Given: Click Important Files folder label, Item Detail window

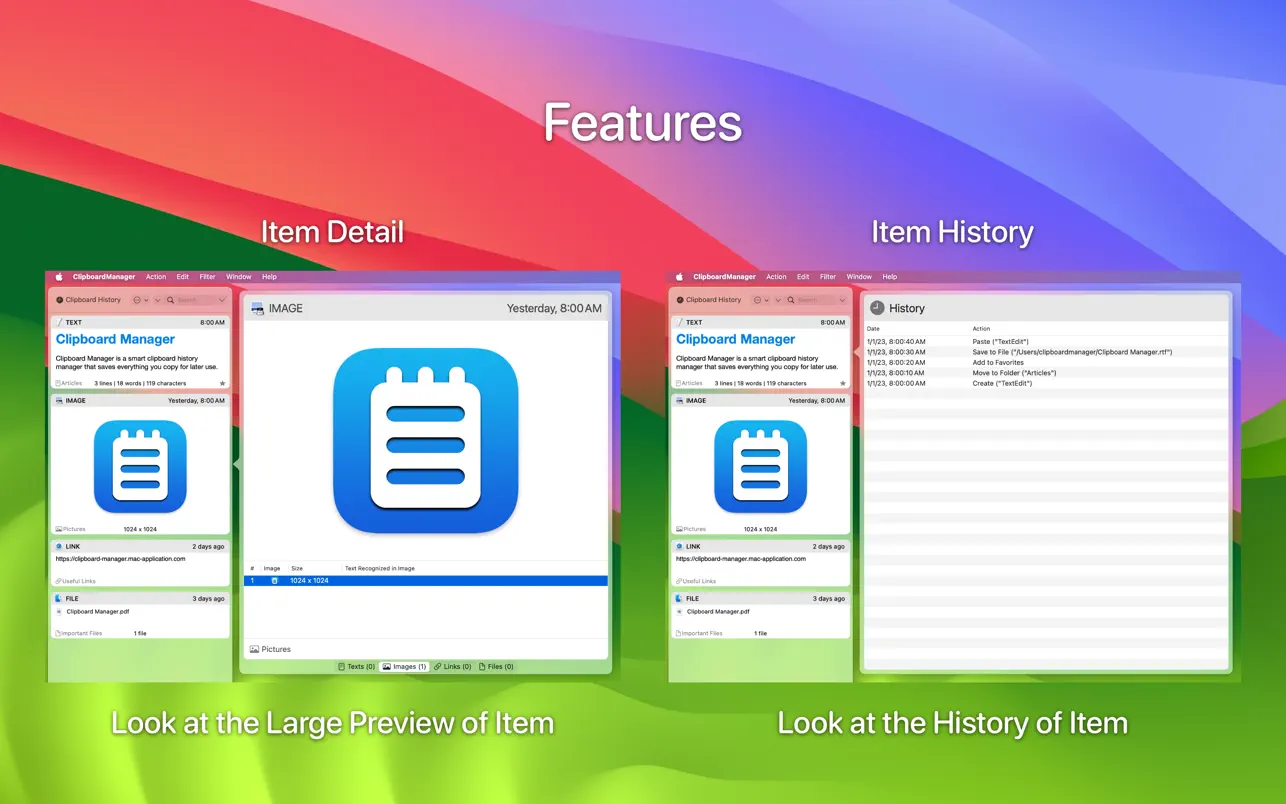Looking at the screenshot, I should click(x=79, y=633).
